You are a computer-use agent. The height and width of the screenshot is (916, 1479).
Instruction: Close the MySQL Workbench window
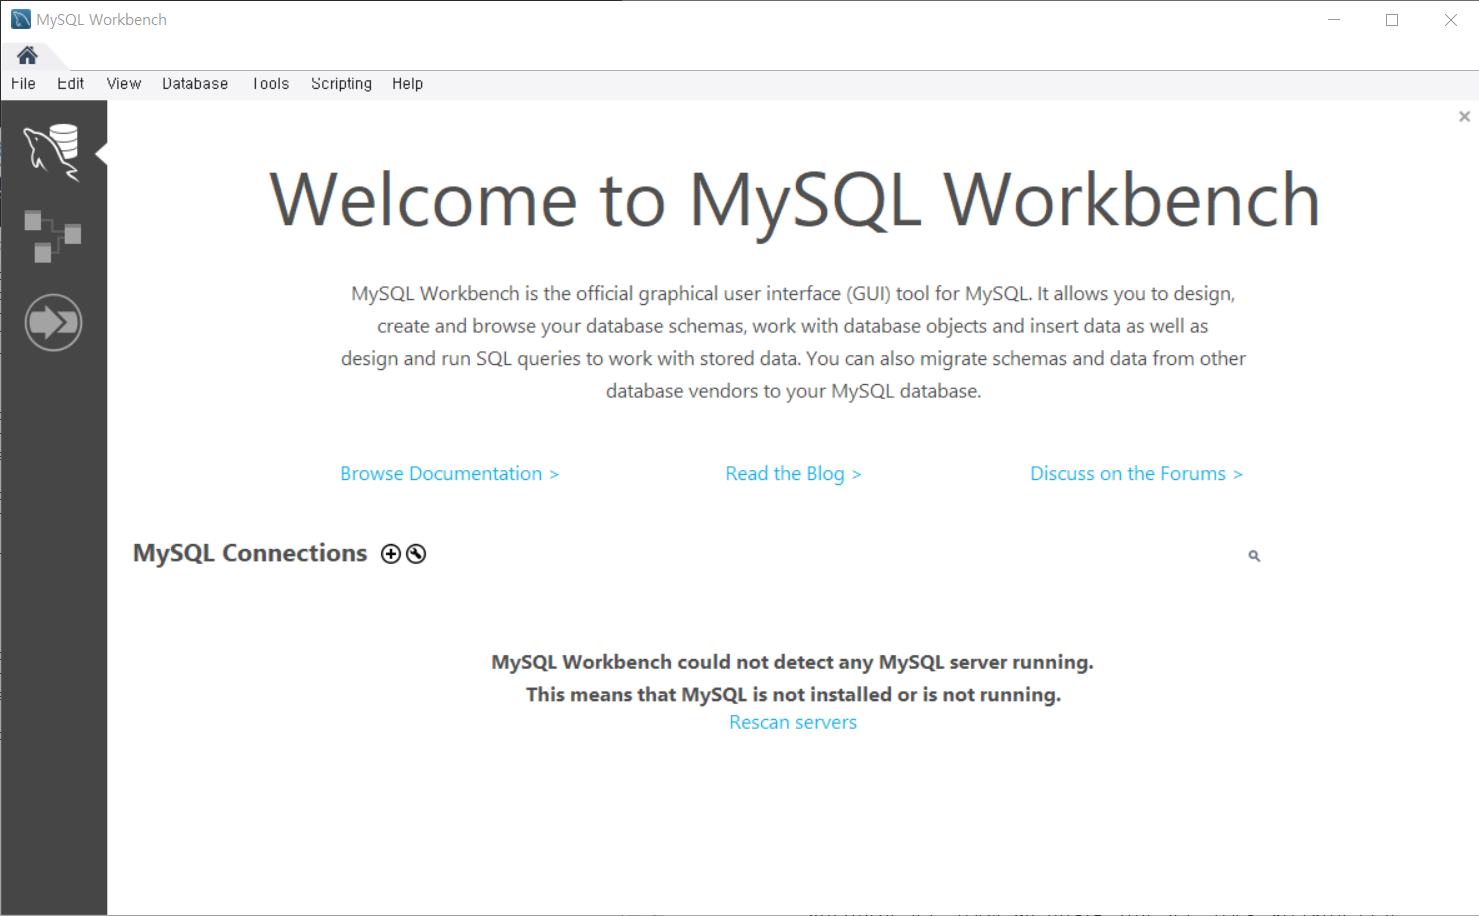1451,20
